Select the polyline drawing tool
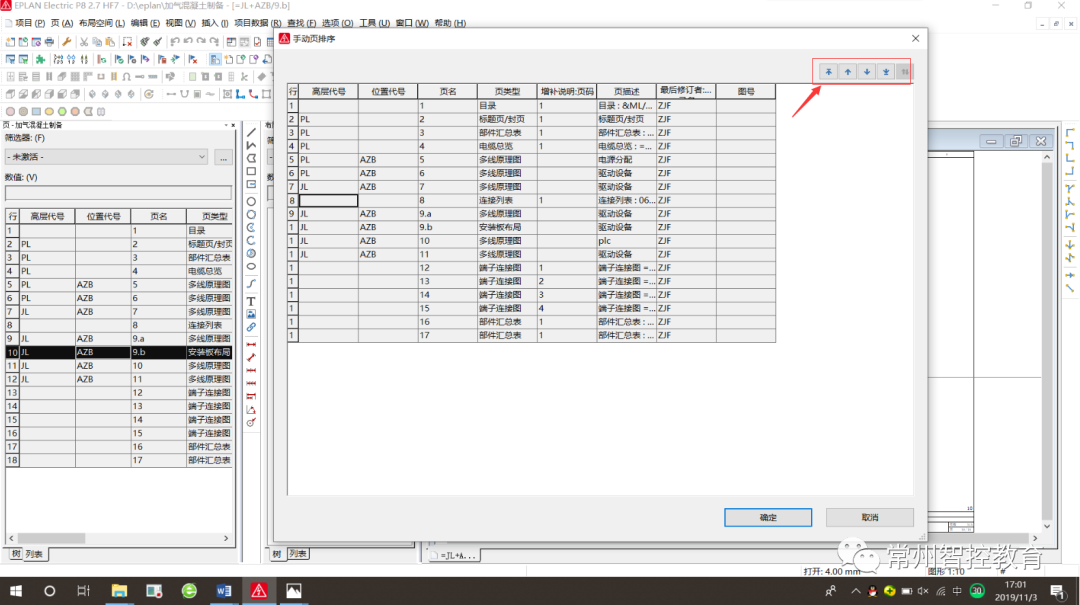The width and height of the screenshot is (1080, 605). coord(251,145)
